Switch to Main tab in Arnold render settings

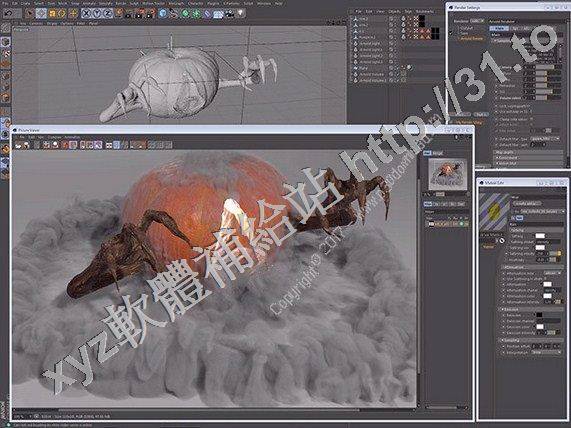click(x=498, y=28)
